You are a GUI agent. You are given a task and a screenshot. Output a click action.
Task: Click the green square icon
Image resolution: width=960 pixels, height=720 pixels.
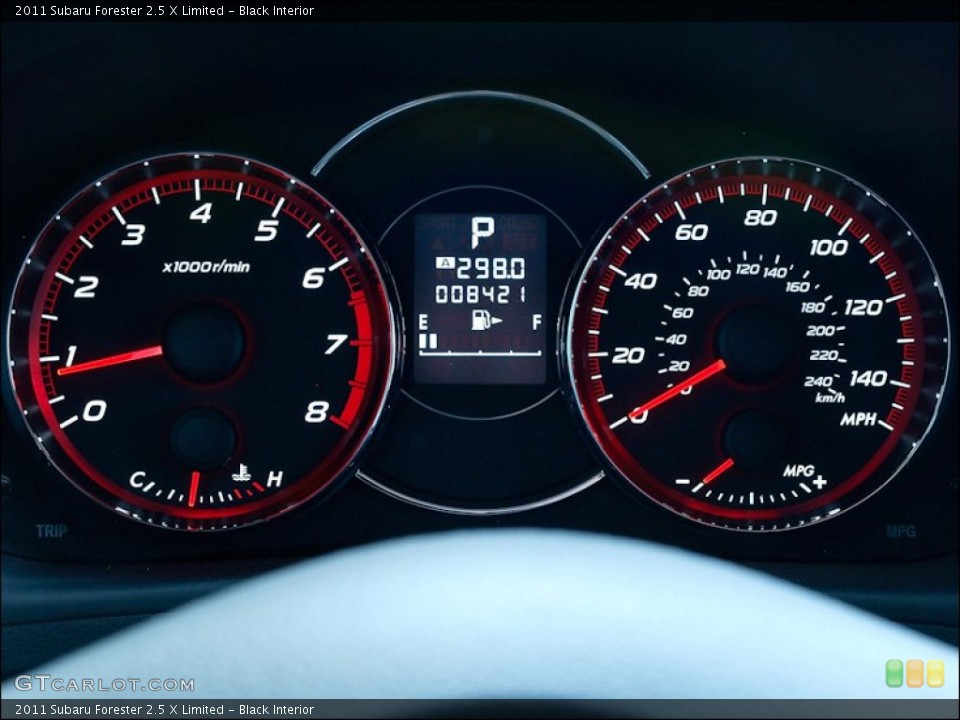click(x=894, y=673)
